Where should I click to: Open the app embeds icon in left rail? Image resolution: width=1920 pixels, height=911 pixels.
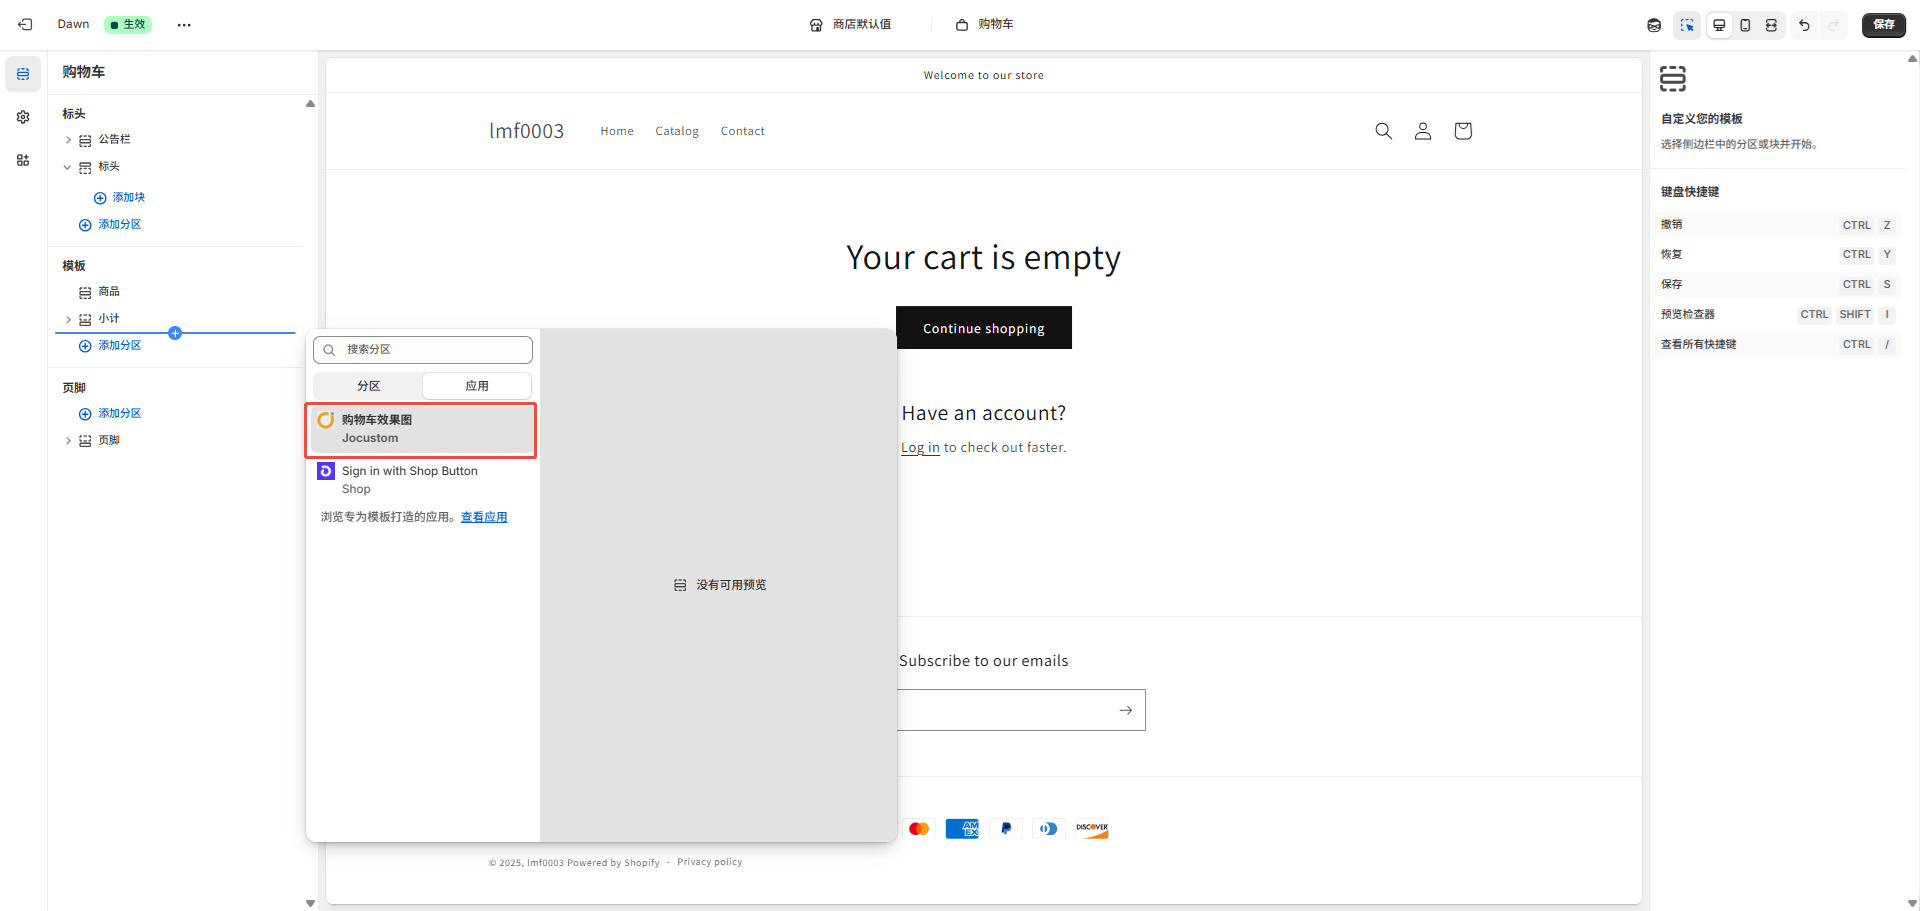click(x=23, y=160)
